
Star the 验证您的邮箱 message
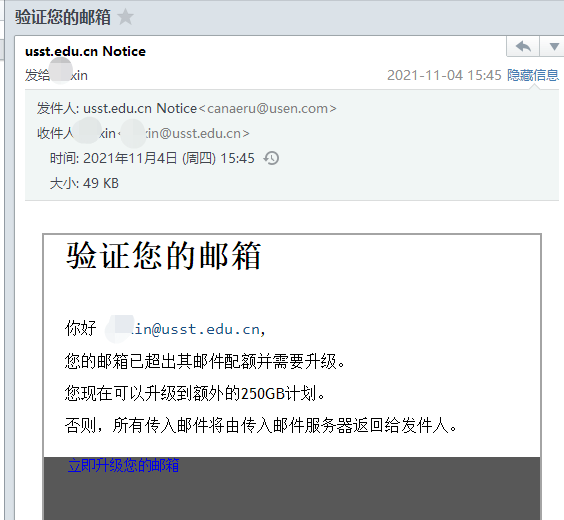pyautogui.click(x=126, y=17)
